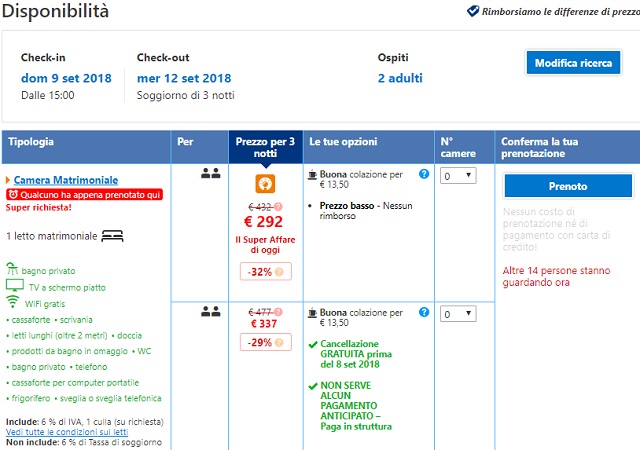Viewport: 640px width, 450px height.
Task: Click the Modifica ricerca button
Action: 573,63
